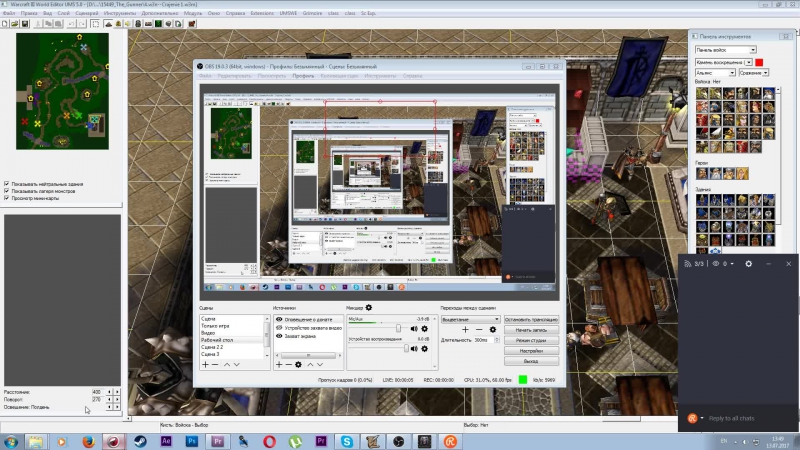800x450 pixels.
Task: Create a new map in World Editor toolbar
Action: tap(5, 23)
